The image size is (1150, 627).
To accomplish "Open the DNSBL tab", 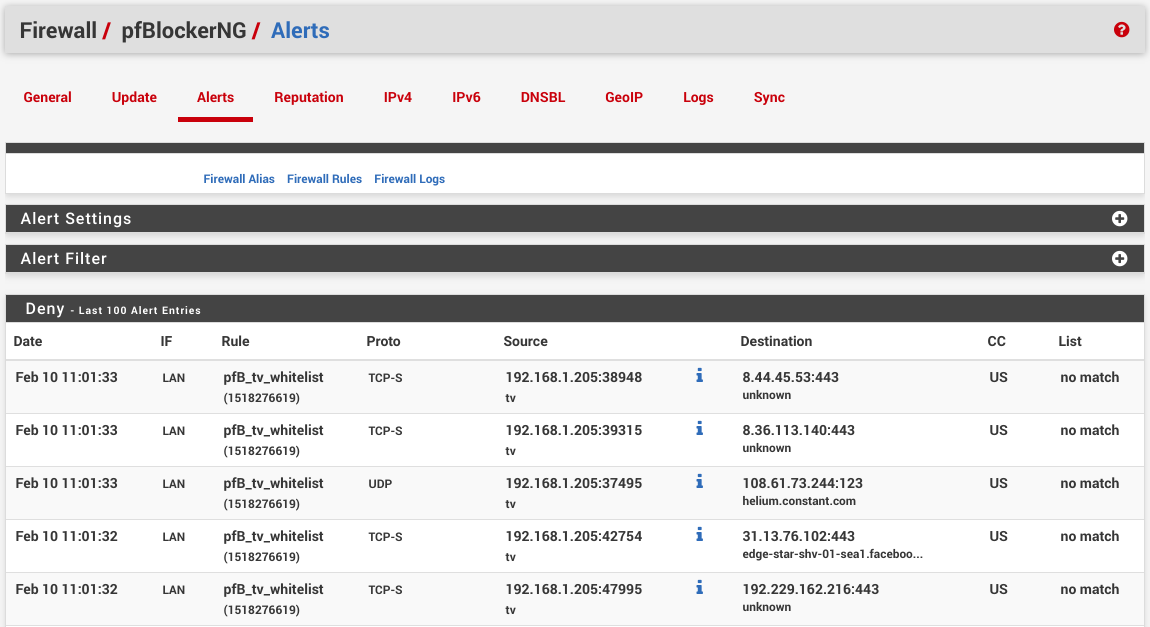I will pos(543,98).
